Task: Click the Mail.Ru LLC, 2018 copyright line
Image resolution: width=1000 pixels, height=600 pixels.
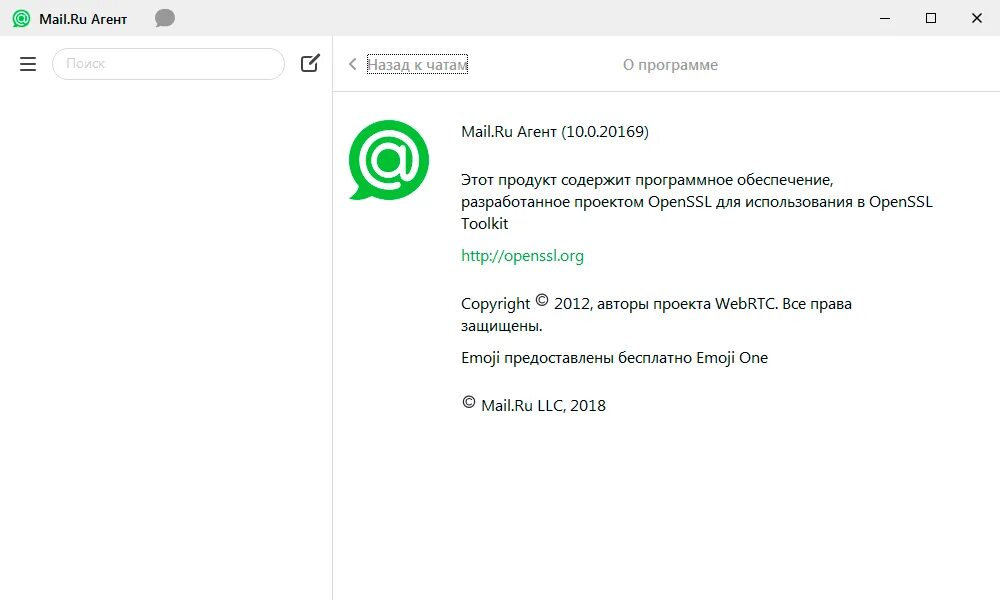Action: [534, 405]
